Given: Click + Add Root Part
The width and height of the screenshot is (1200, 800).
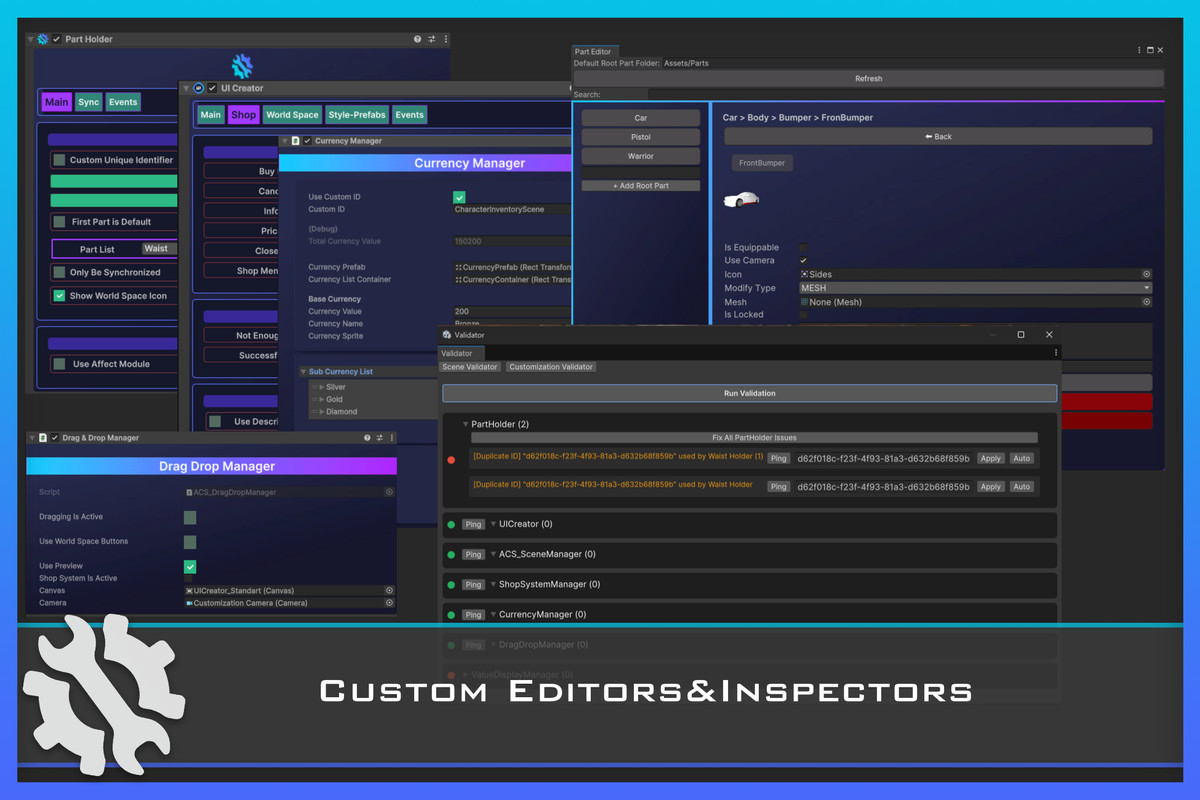Looking at the screenshot, I should 641,186.
